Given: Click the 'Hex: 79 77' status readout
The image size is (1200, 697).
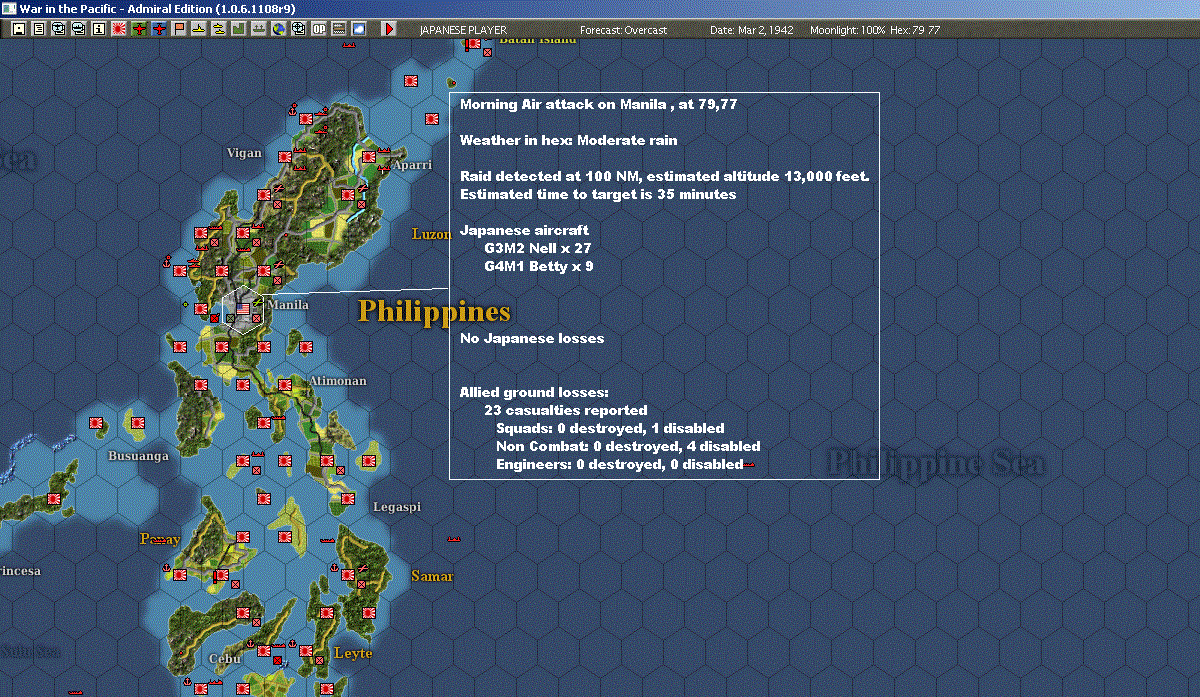Looking at the screenshot, I should [915, 30].
